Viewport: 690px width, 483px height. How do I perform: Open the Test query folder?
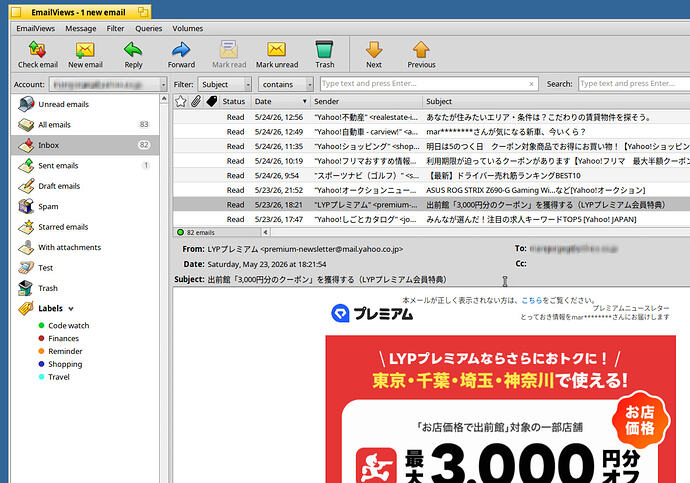click(x=85, y=267)
